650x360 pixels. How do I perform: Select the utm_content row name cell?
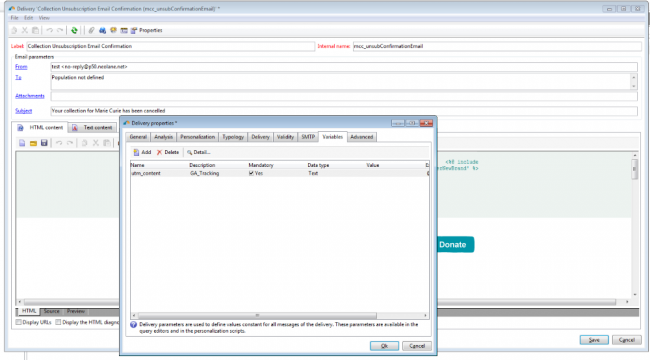pos(146,173)
